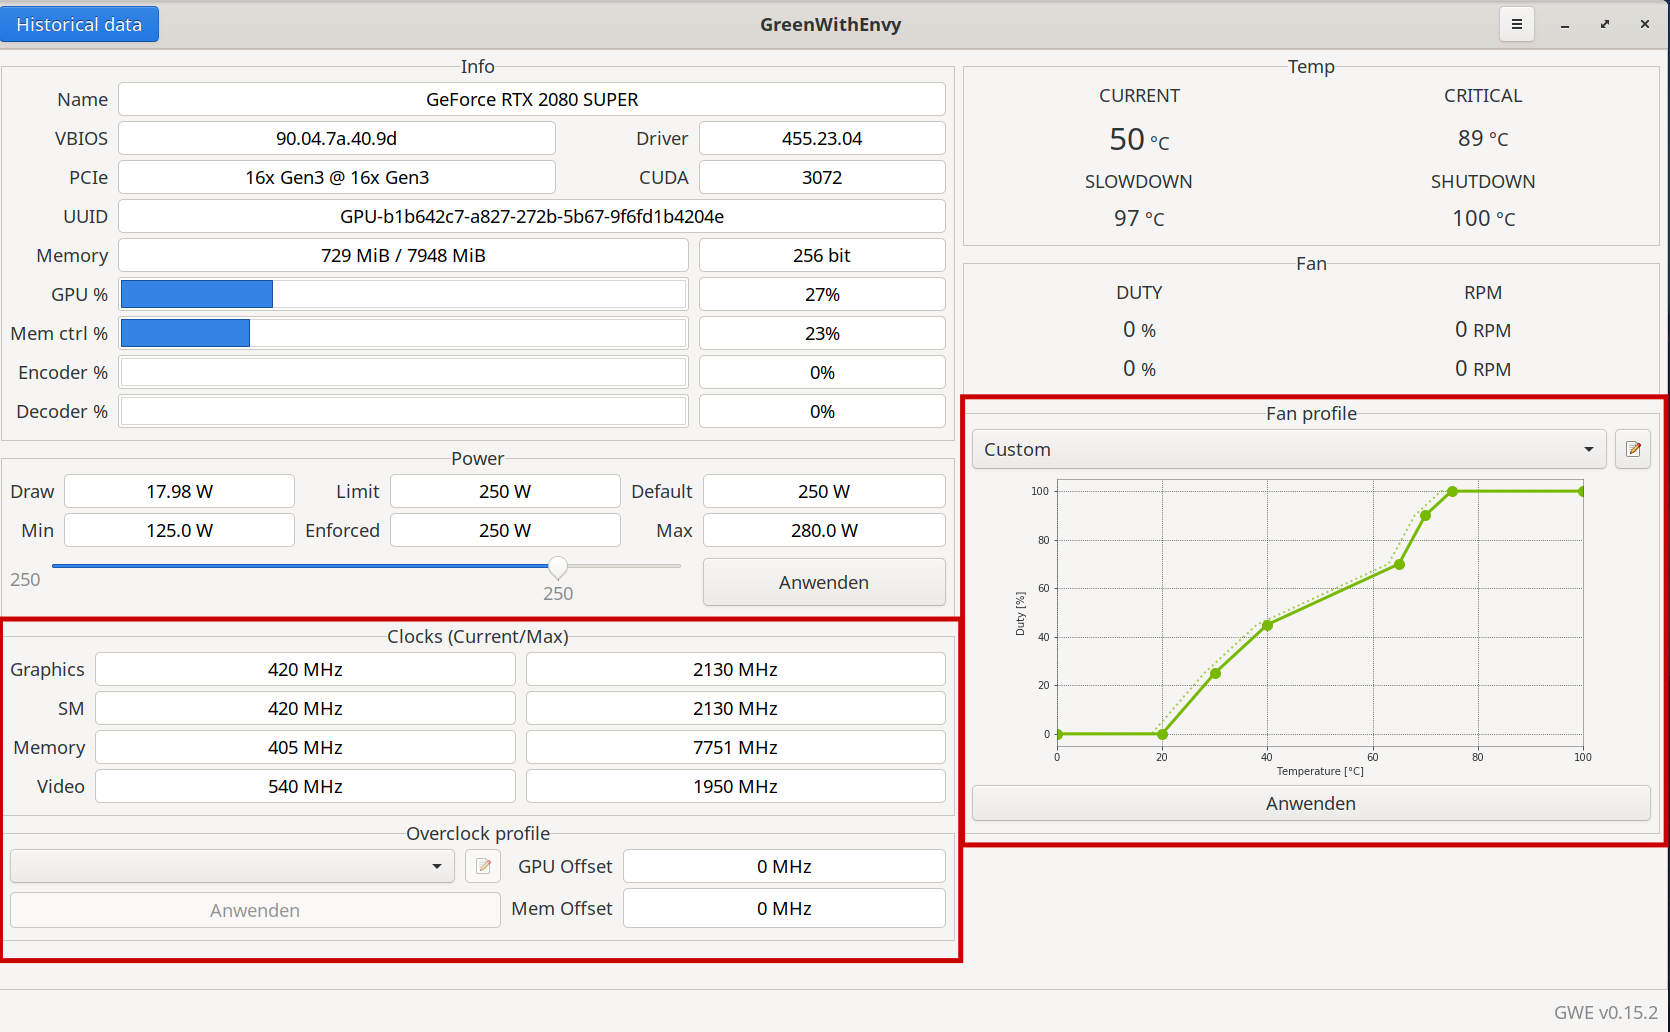Click the Mem ctrl 23% value
The height and width of the screenshot is (1032, 1670).
[822, 333]
